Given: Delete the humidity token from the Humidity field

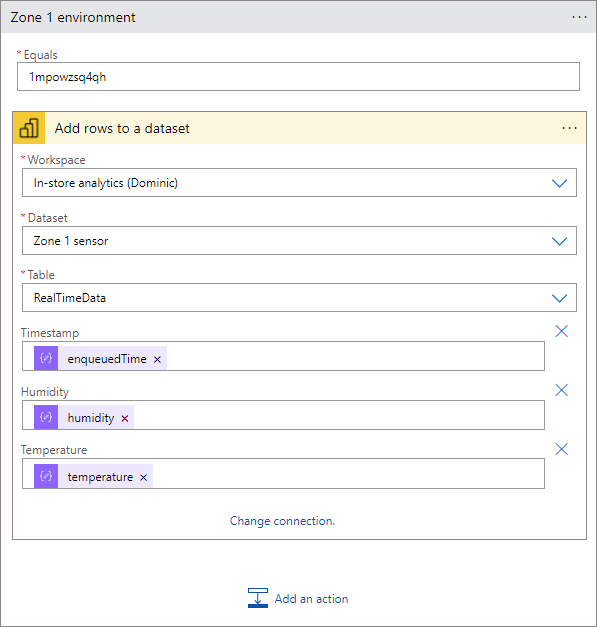Looking at the screenshot, I should 125,419.
